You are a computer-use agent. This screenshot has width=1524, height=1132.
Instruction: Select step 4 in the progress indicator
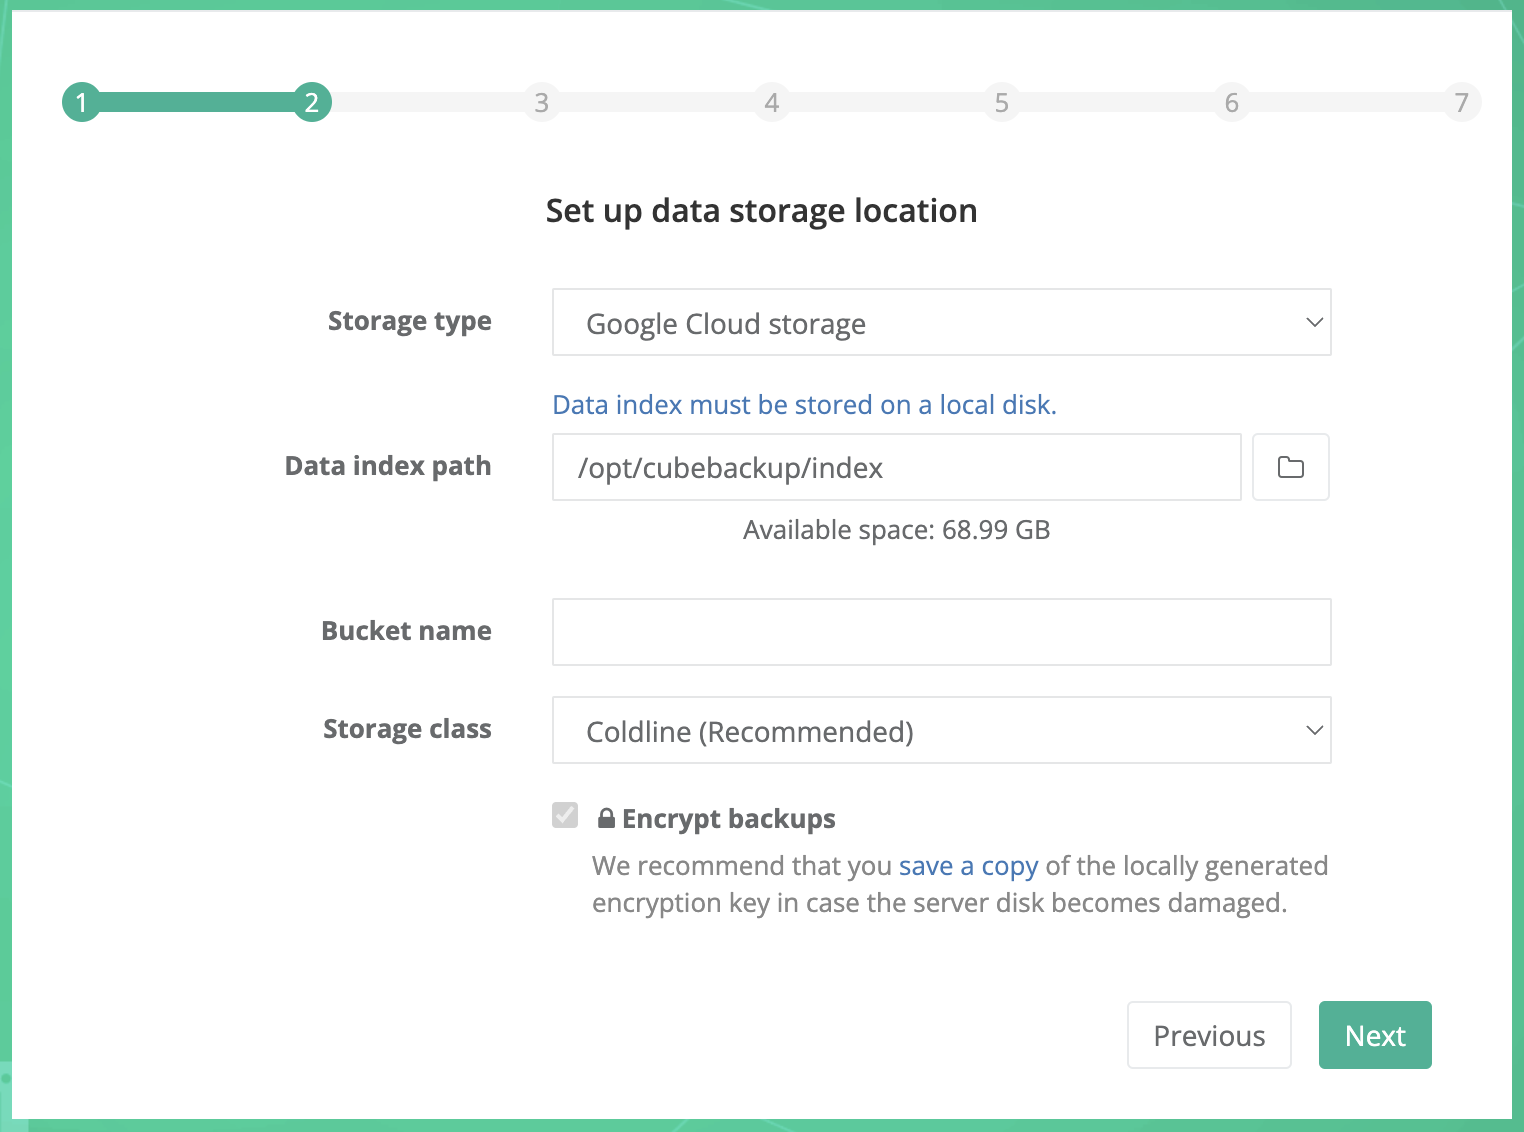[771, 102]
